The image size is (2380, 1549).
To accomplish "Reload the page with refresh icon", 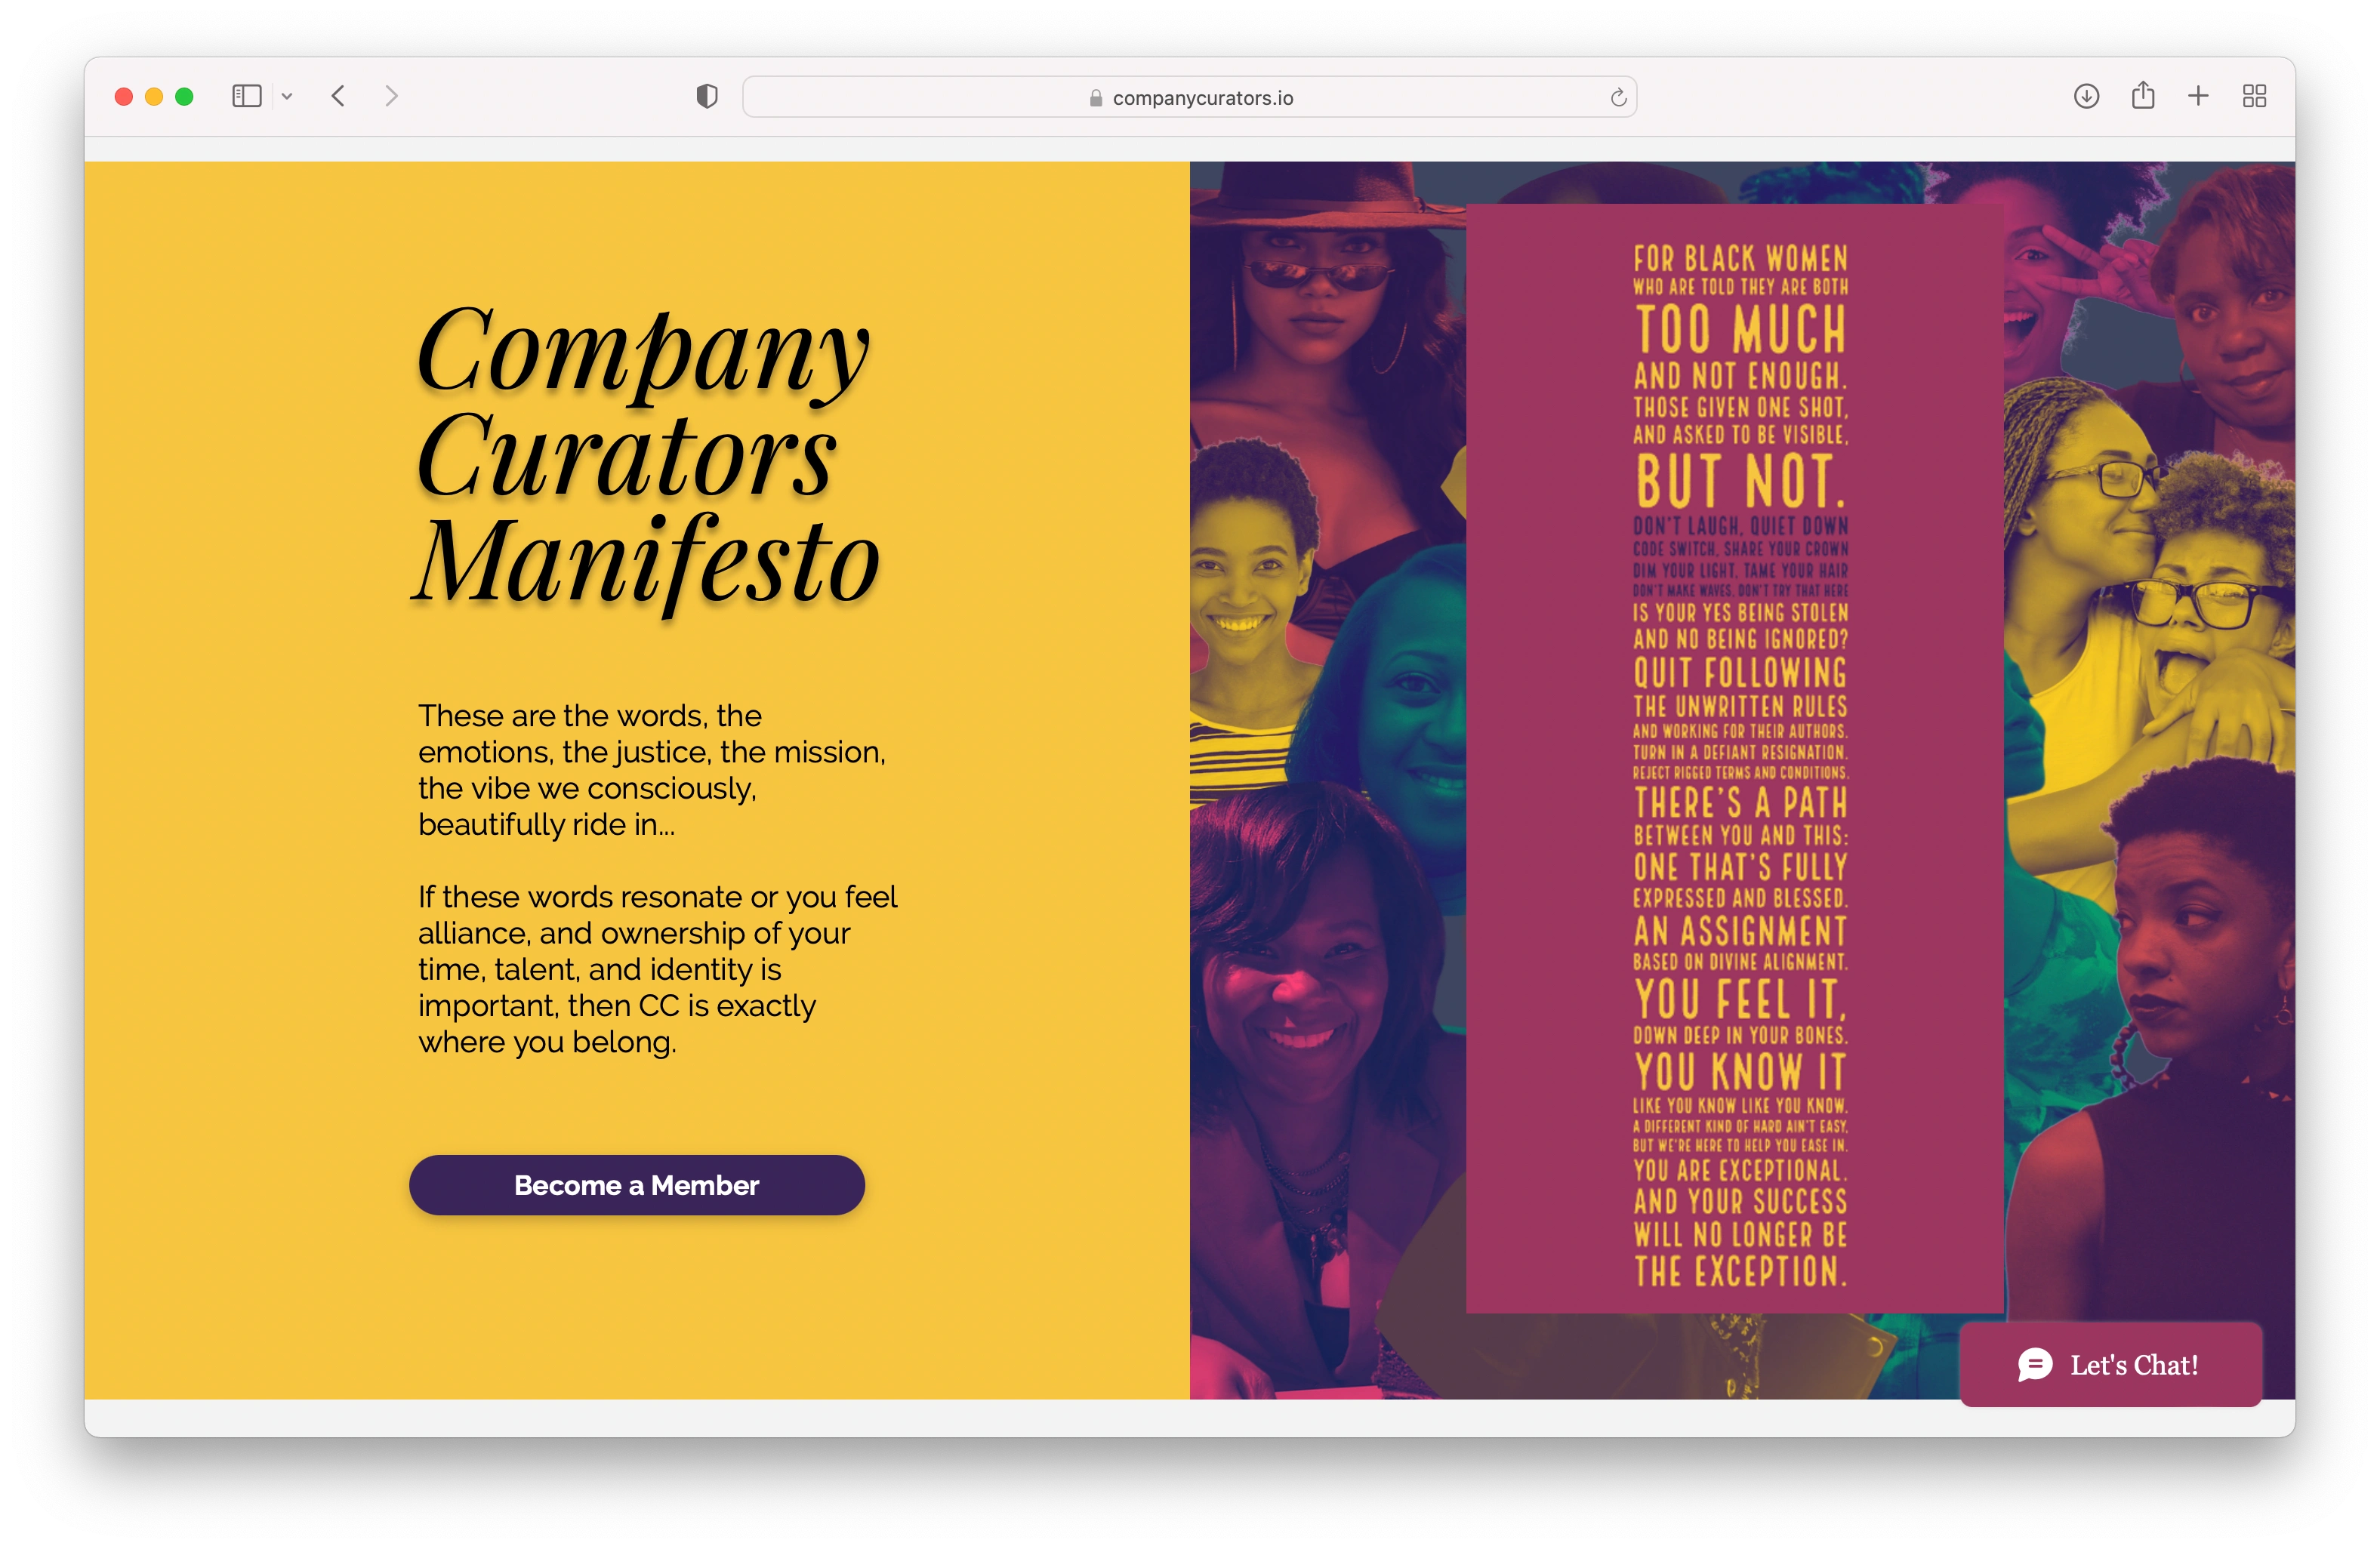I will click(1618, 97).
